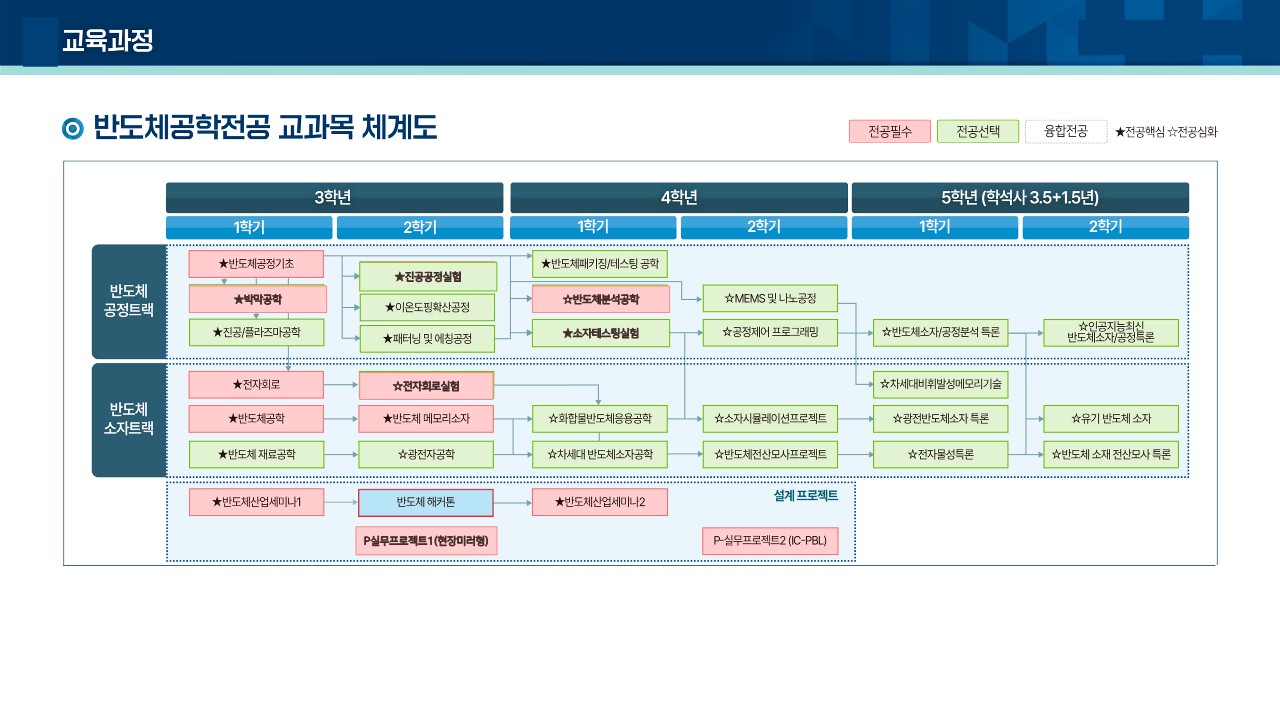The height and width of the screenshot is (720, 1280).
Task: Select the 반도체산업세미나2 course box
Action: (x=599, y=502)
